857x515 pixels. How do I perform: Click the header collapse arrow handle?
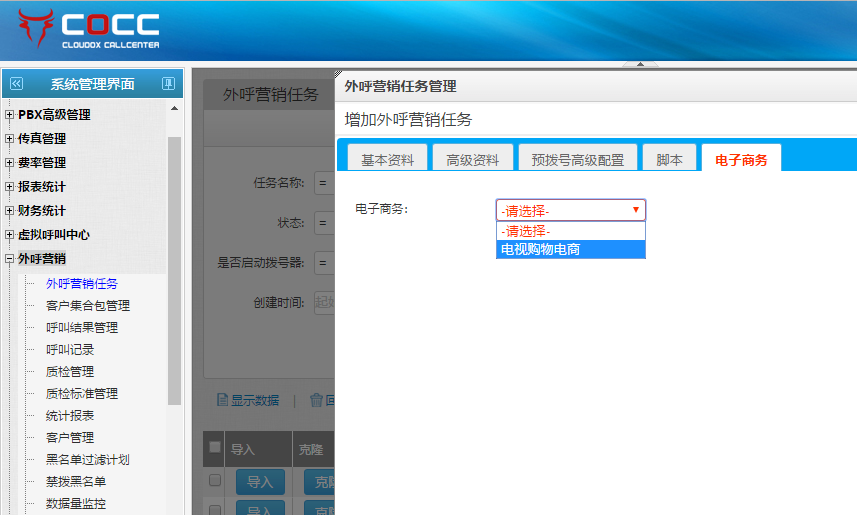[x=640, y=65]
